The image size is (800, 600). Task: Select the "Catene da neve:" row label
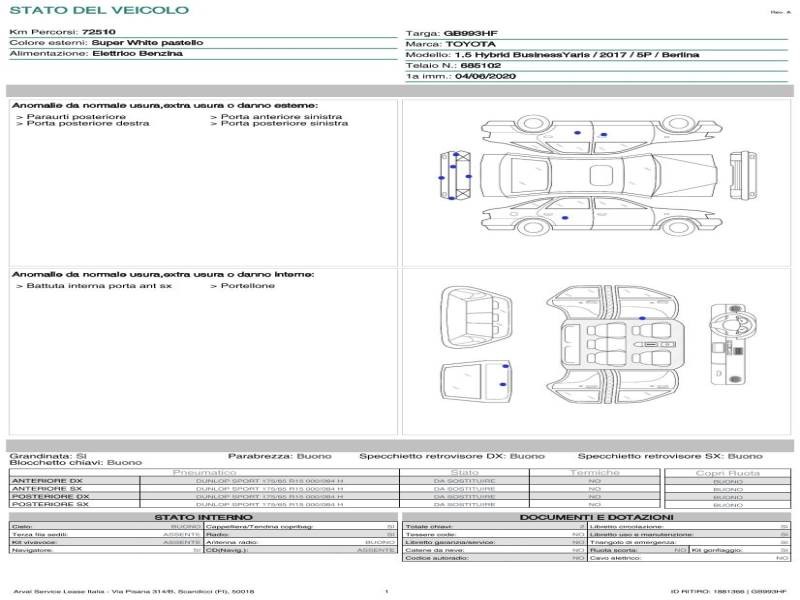tap(435, 551)
